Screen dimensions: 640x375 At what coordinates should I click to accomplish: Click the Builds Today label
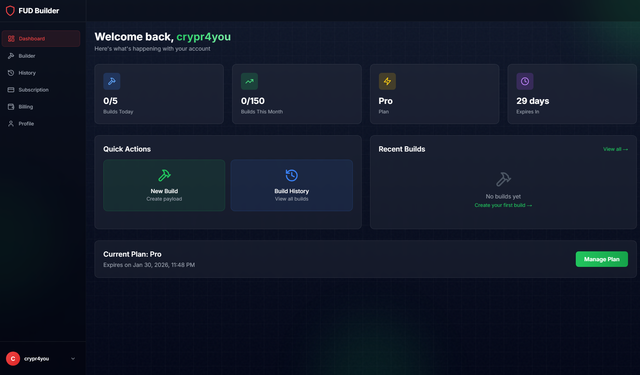click(x=118, y=112)
